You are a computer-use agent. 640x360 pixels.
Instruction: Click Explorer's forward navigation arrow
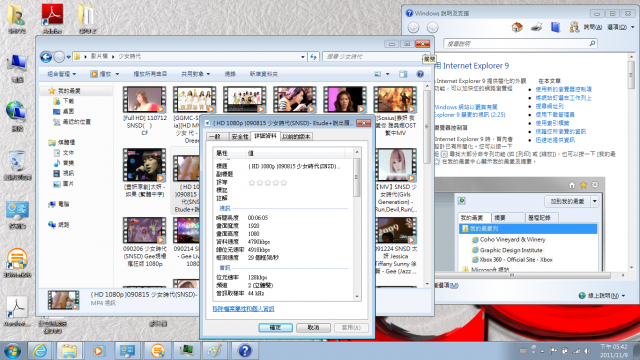(59, 57)
